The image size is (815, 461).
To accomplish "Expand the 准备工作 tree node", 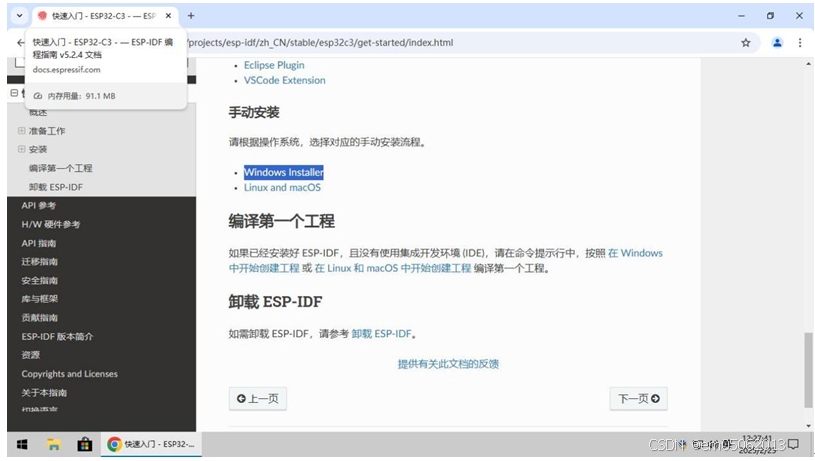I will (x=21, y=130).
